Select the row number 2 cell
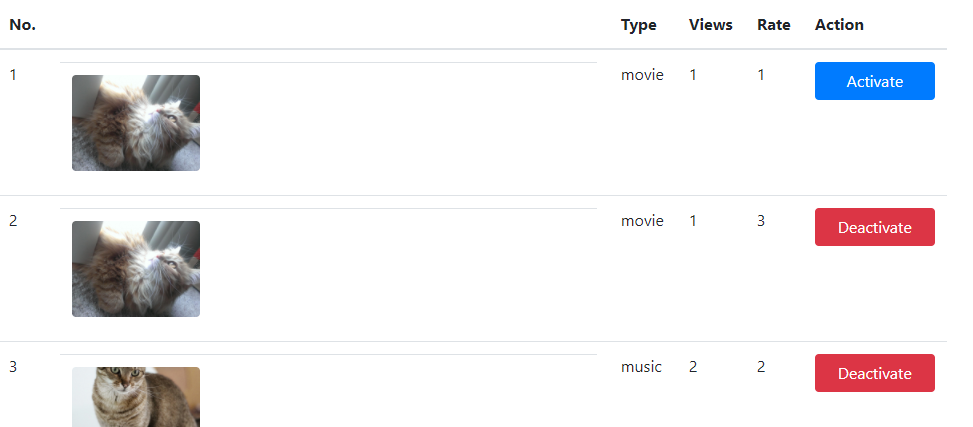973x427 pixels. pos(13,221)
